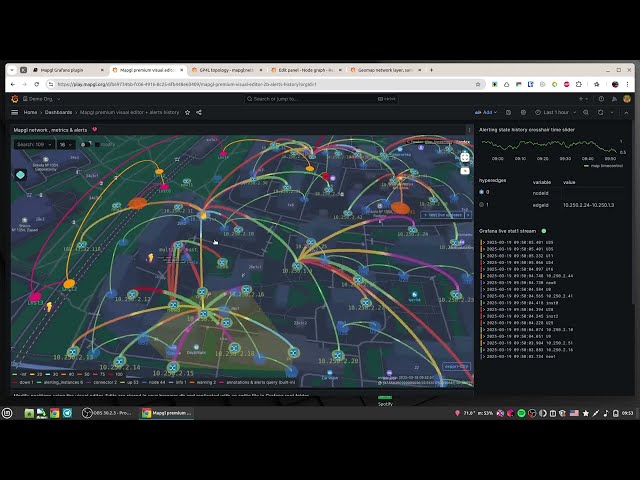Open dashboard settings gear icon
This screenshot has height=480, width=640.
(x=523, y=112)
